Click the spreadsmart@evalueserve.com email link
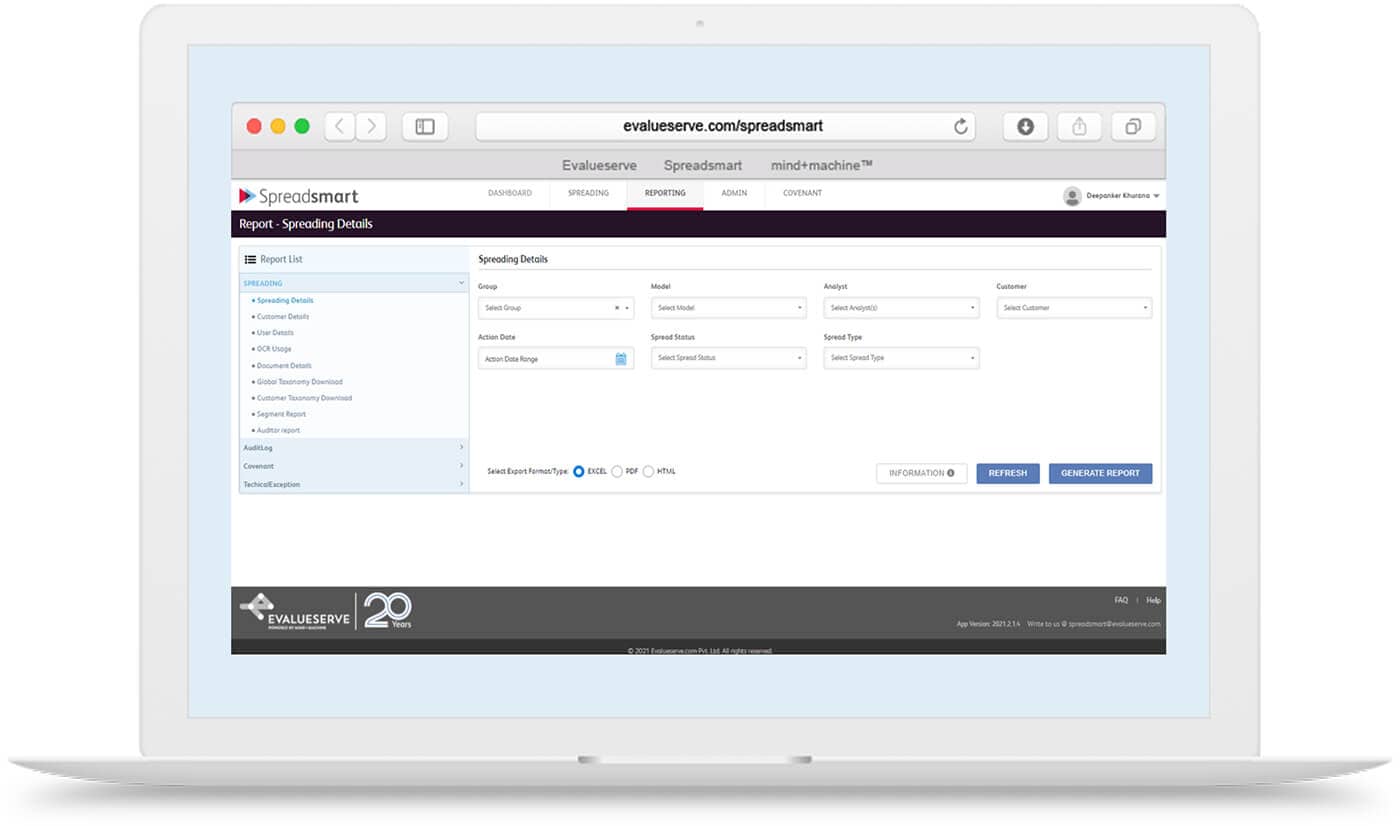 tap(1114, 624)
